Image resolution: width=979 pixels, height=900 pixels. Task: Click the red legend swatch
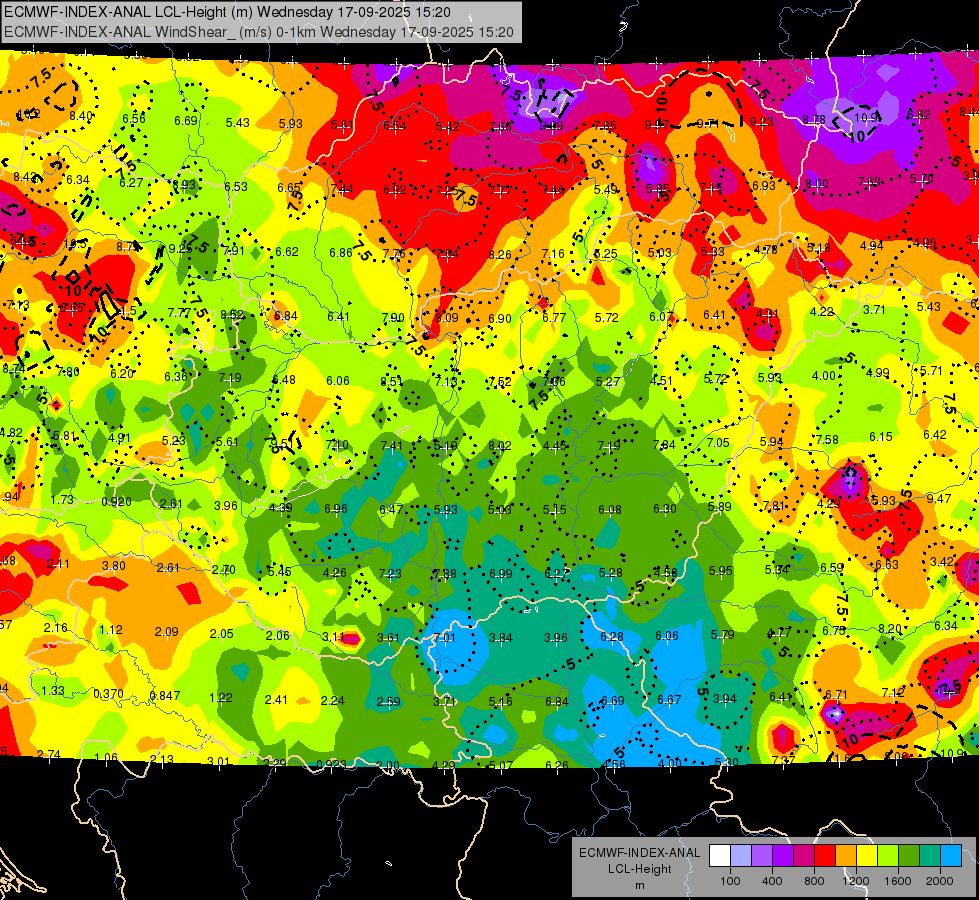tap(825, 856)
